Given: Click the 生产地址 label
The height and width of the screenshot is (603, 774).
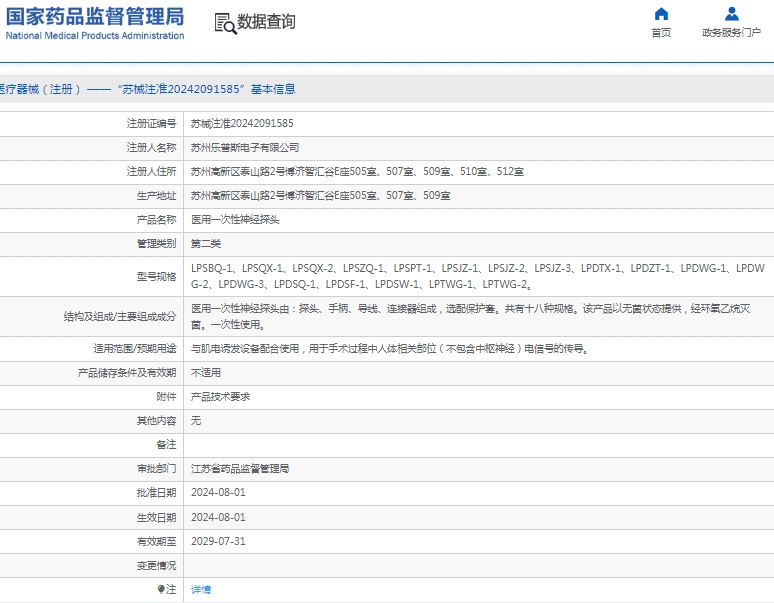Looking at the screenshot, I should 156,196.
